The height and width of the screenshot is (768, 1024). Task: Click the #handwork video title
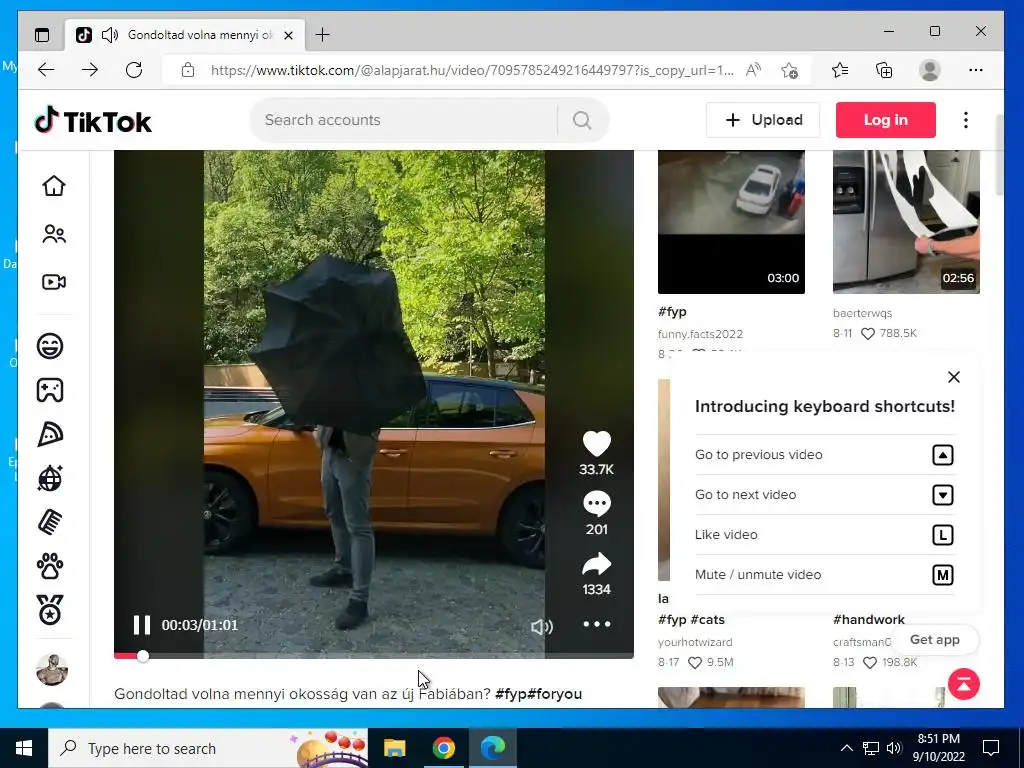point(869,619)
